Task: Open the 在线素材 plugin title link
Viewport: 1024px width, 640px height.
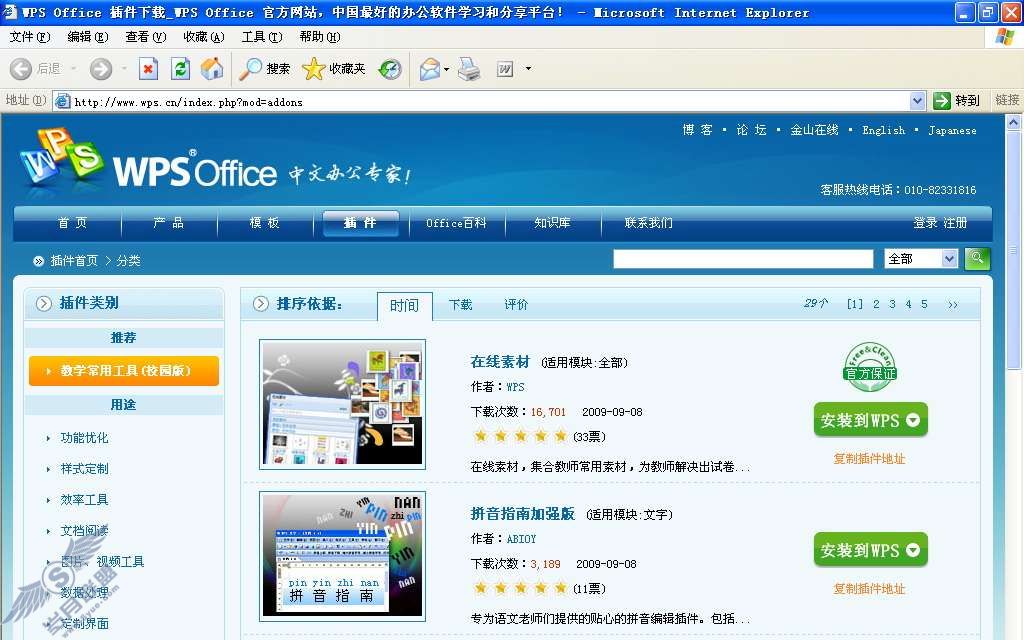Action: click(500, 362)
